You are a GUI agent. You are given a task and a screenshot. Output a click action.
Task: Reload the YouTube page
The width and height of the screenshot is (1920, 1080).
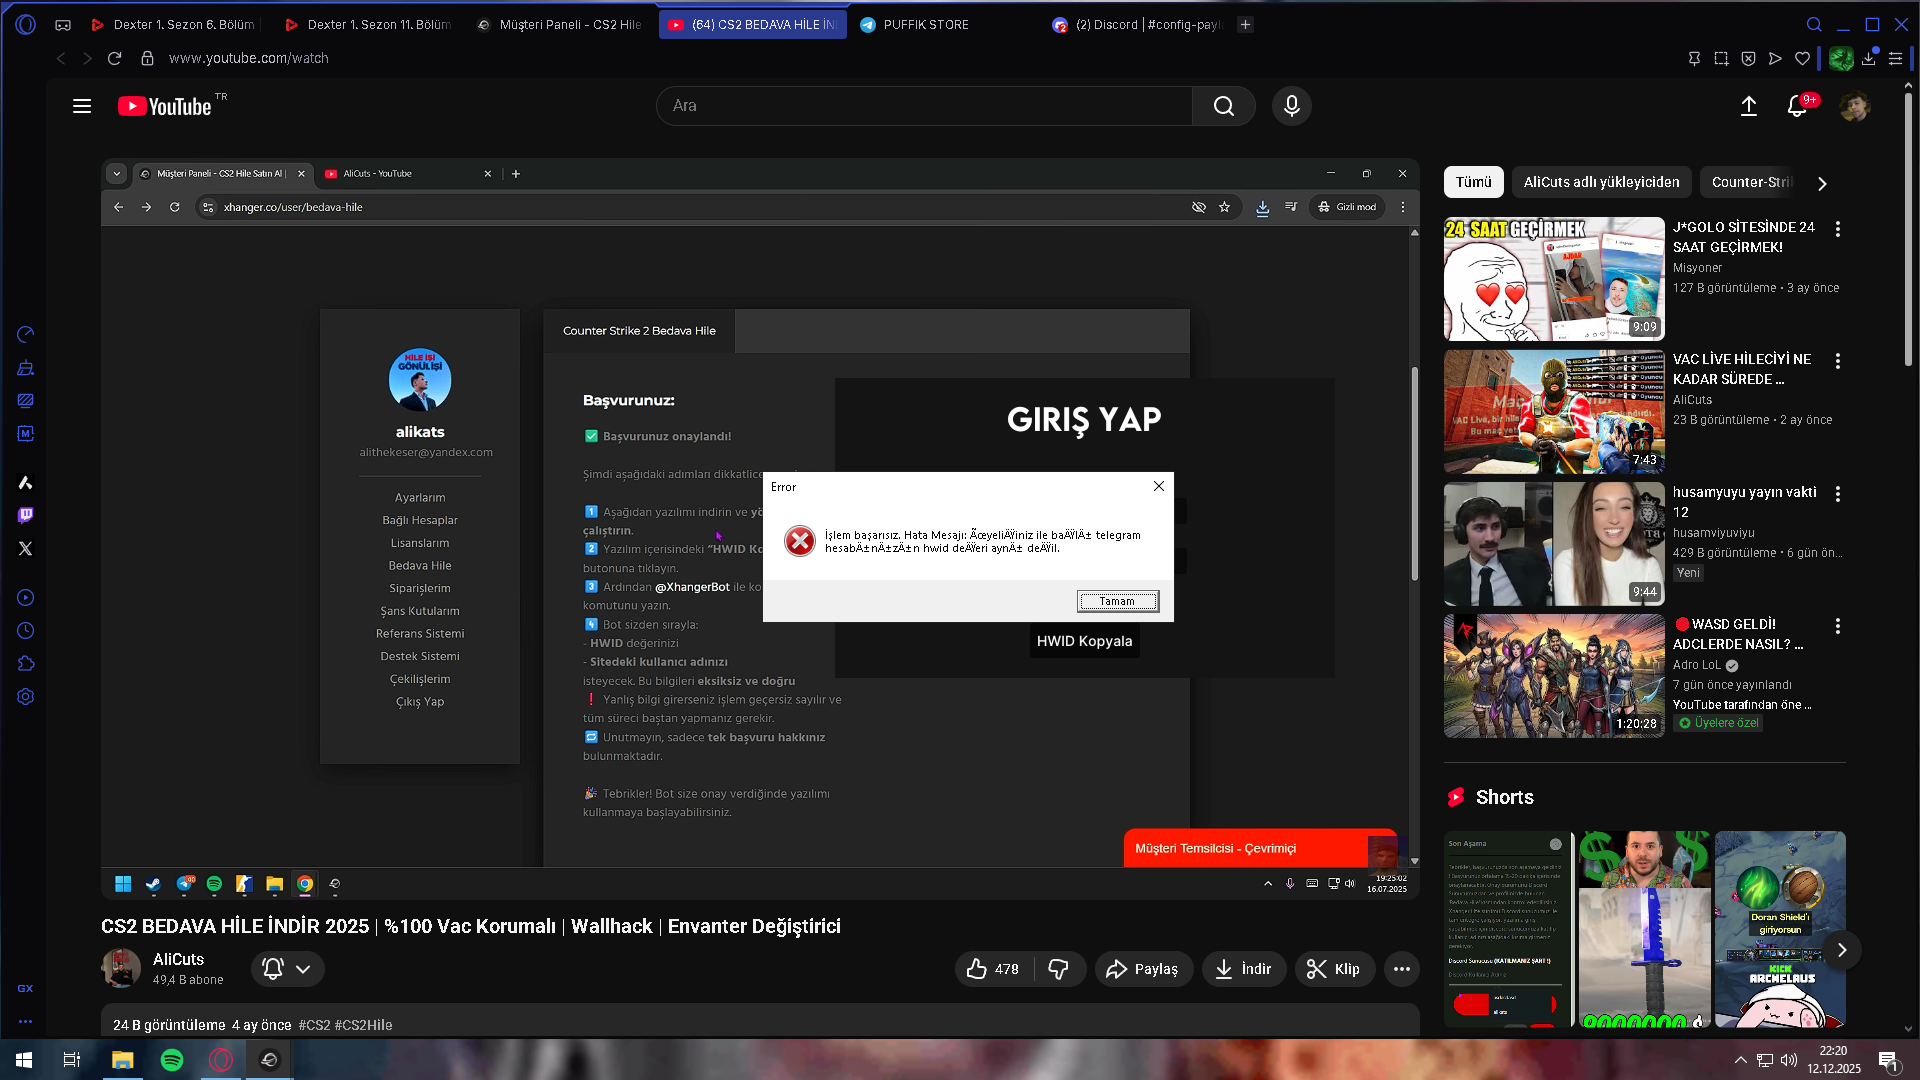[115, 58]
